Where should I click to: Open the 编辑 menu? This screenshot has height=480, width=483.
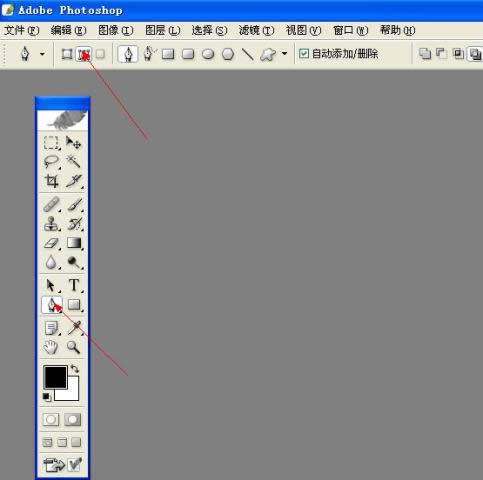(68, 31)
